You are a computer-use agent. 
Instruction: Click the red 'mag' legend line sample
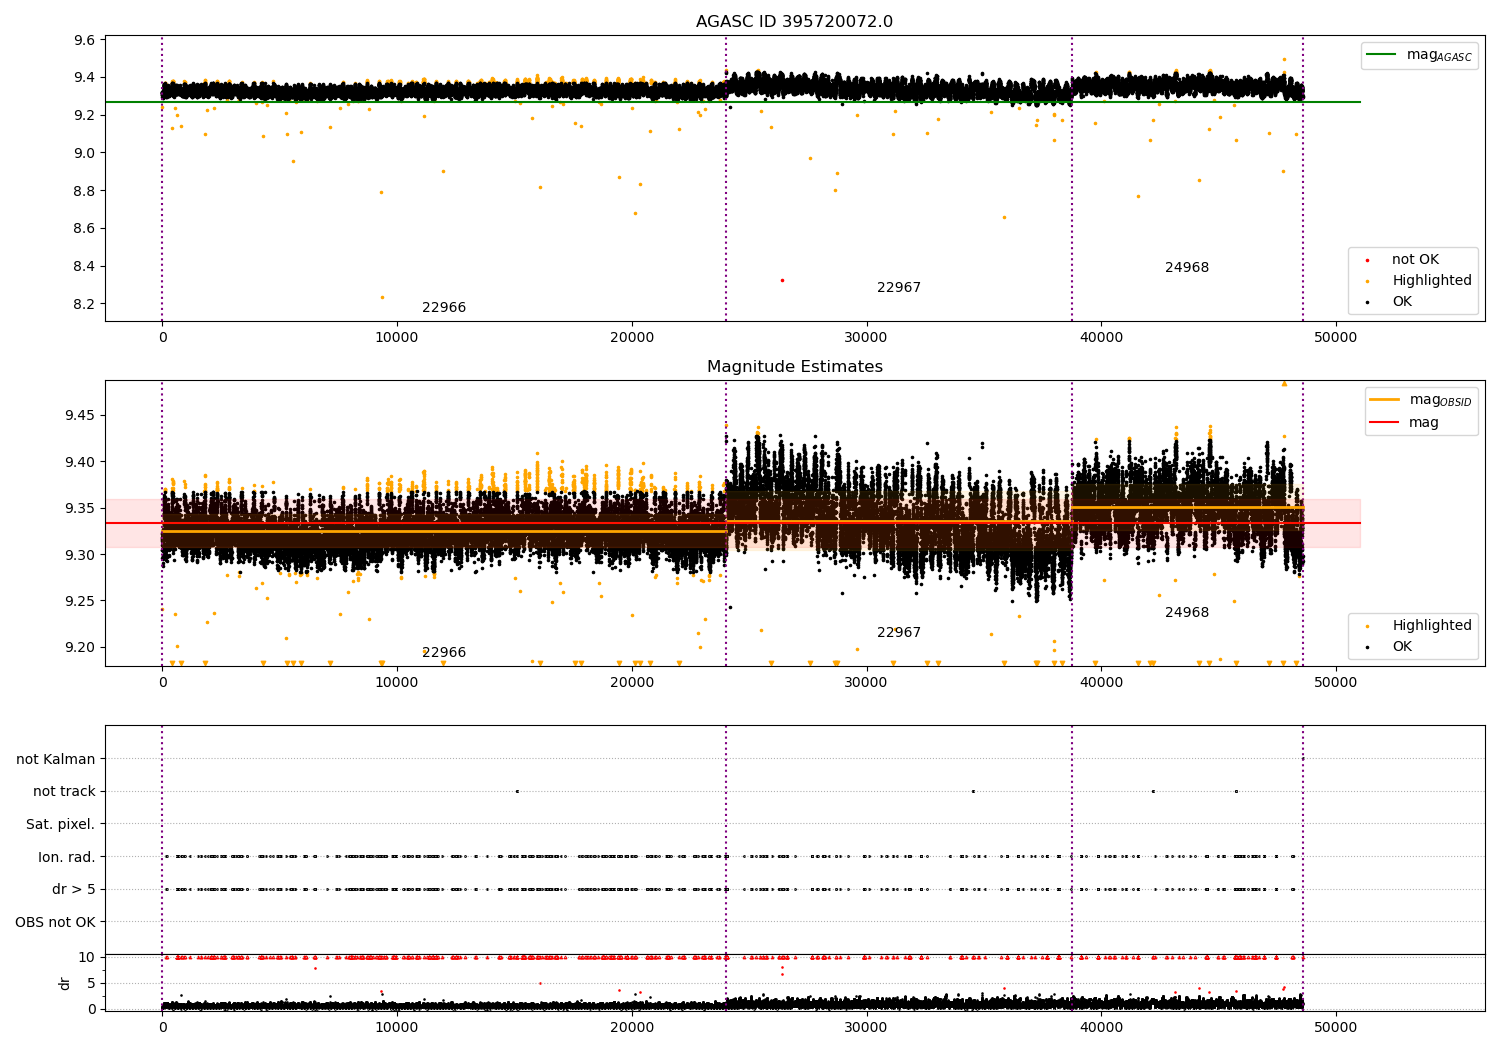tap(1384, 423)
